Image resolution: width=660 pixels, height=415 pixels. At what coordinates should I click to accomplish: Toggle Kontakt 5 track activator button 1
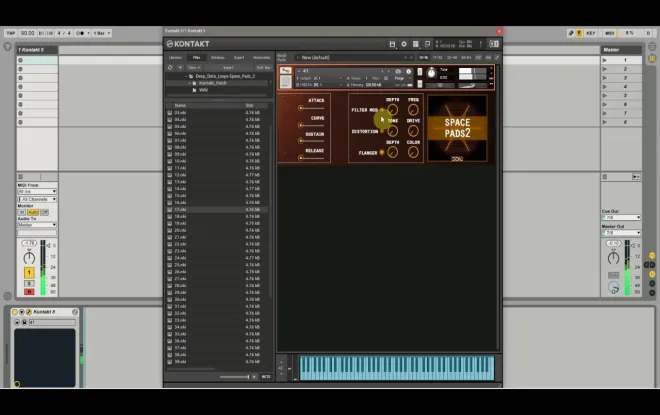click(29, 273)
